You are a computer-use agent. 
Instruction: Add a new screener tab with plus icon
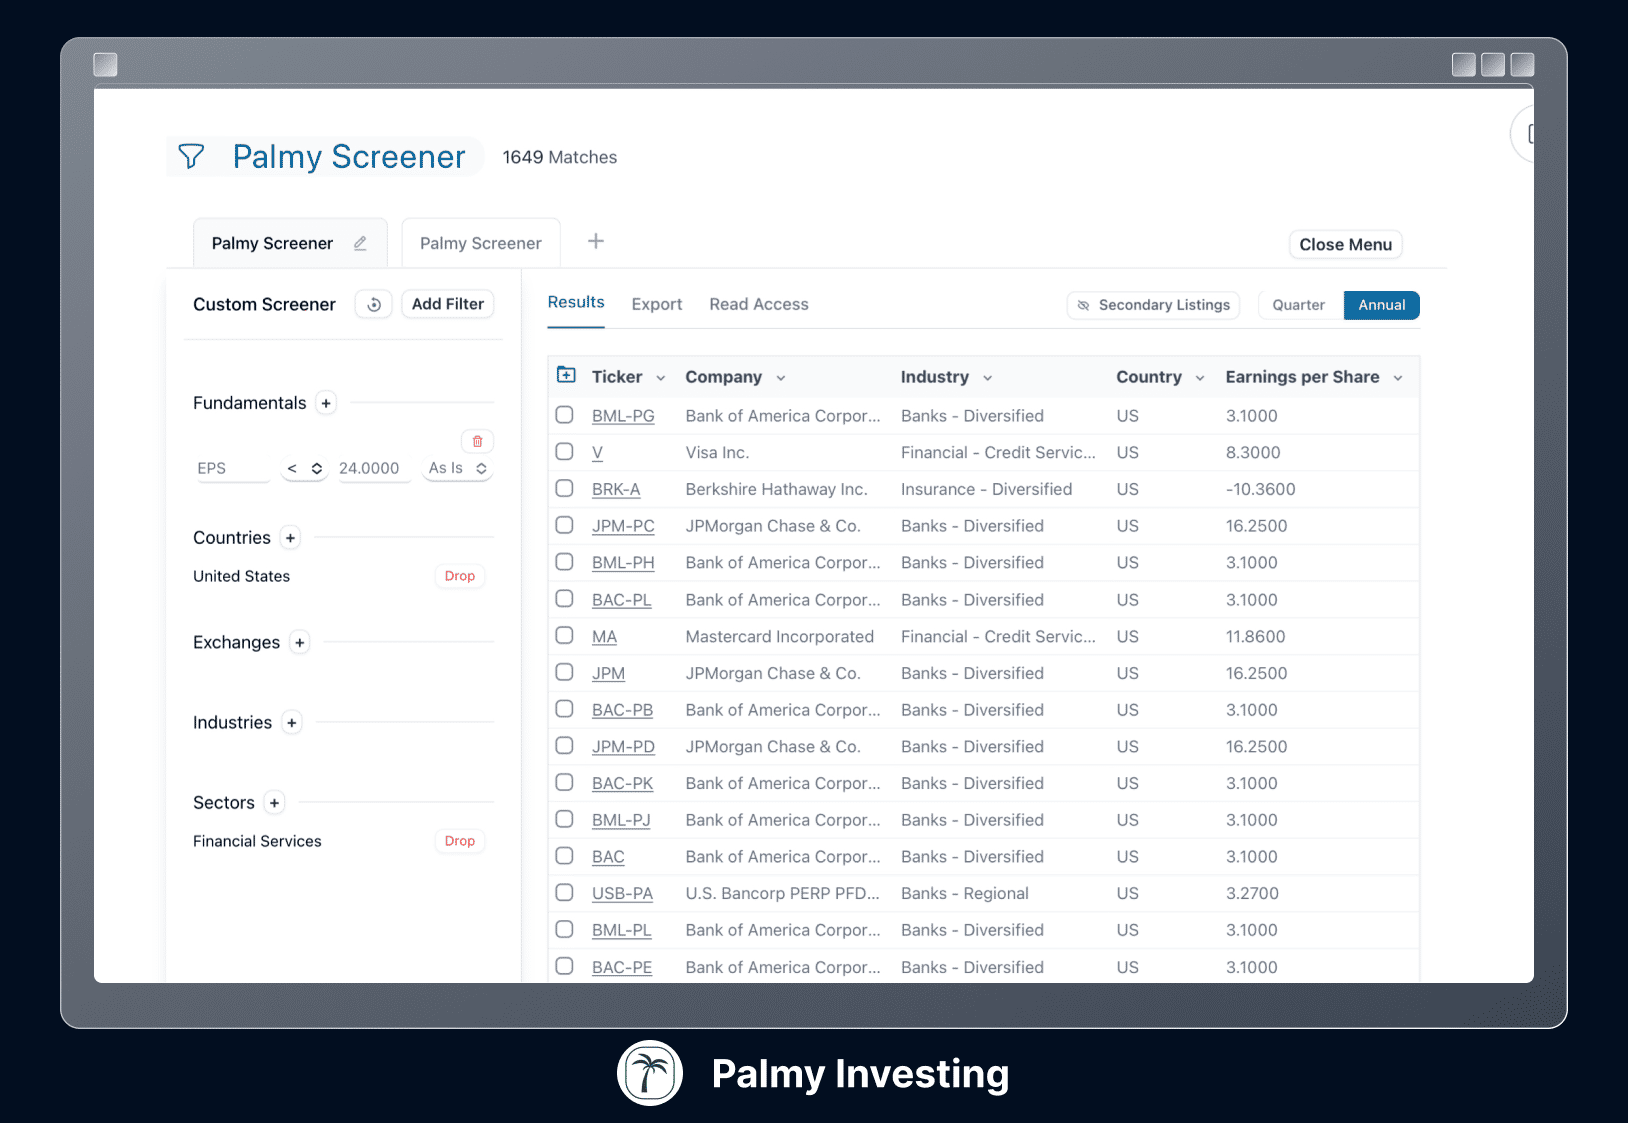(596, 241)
